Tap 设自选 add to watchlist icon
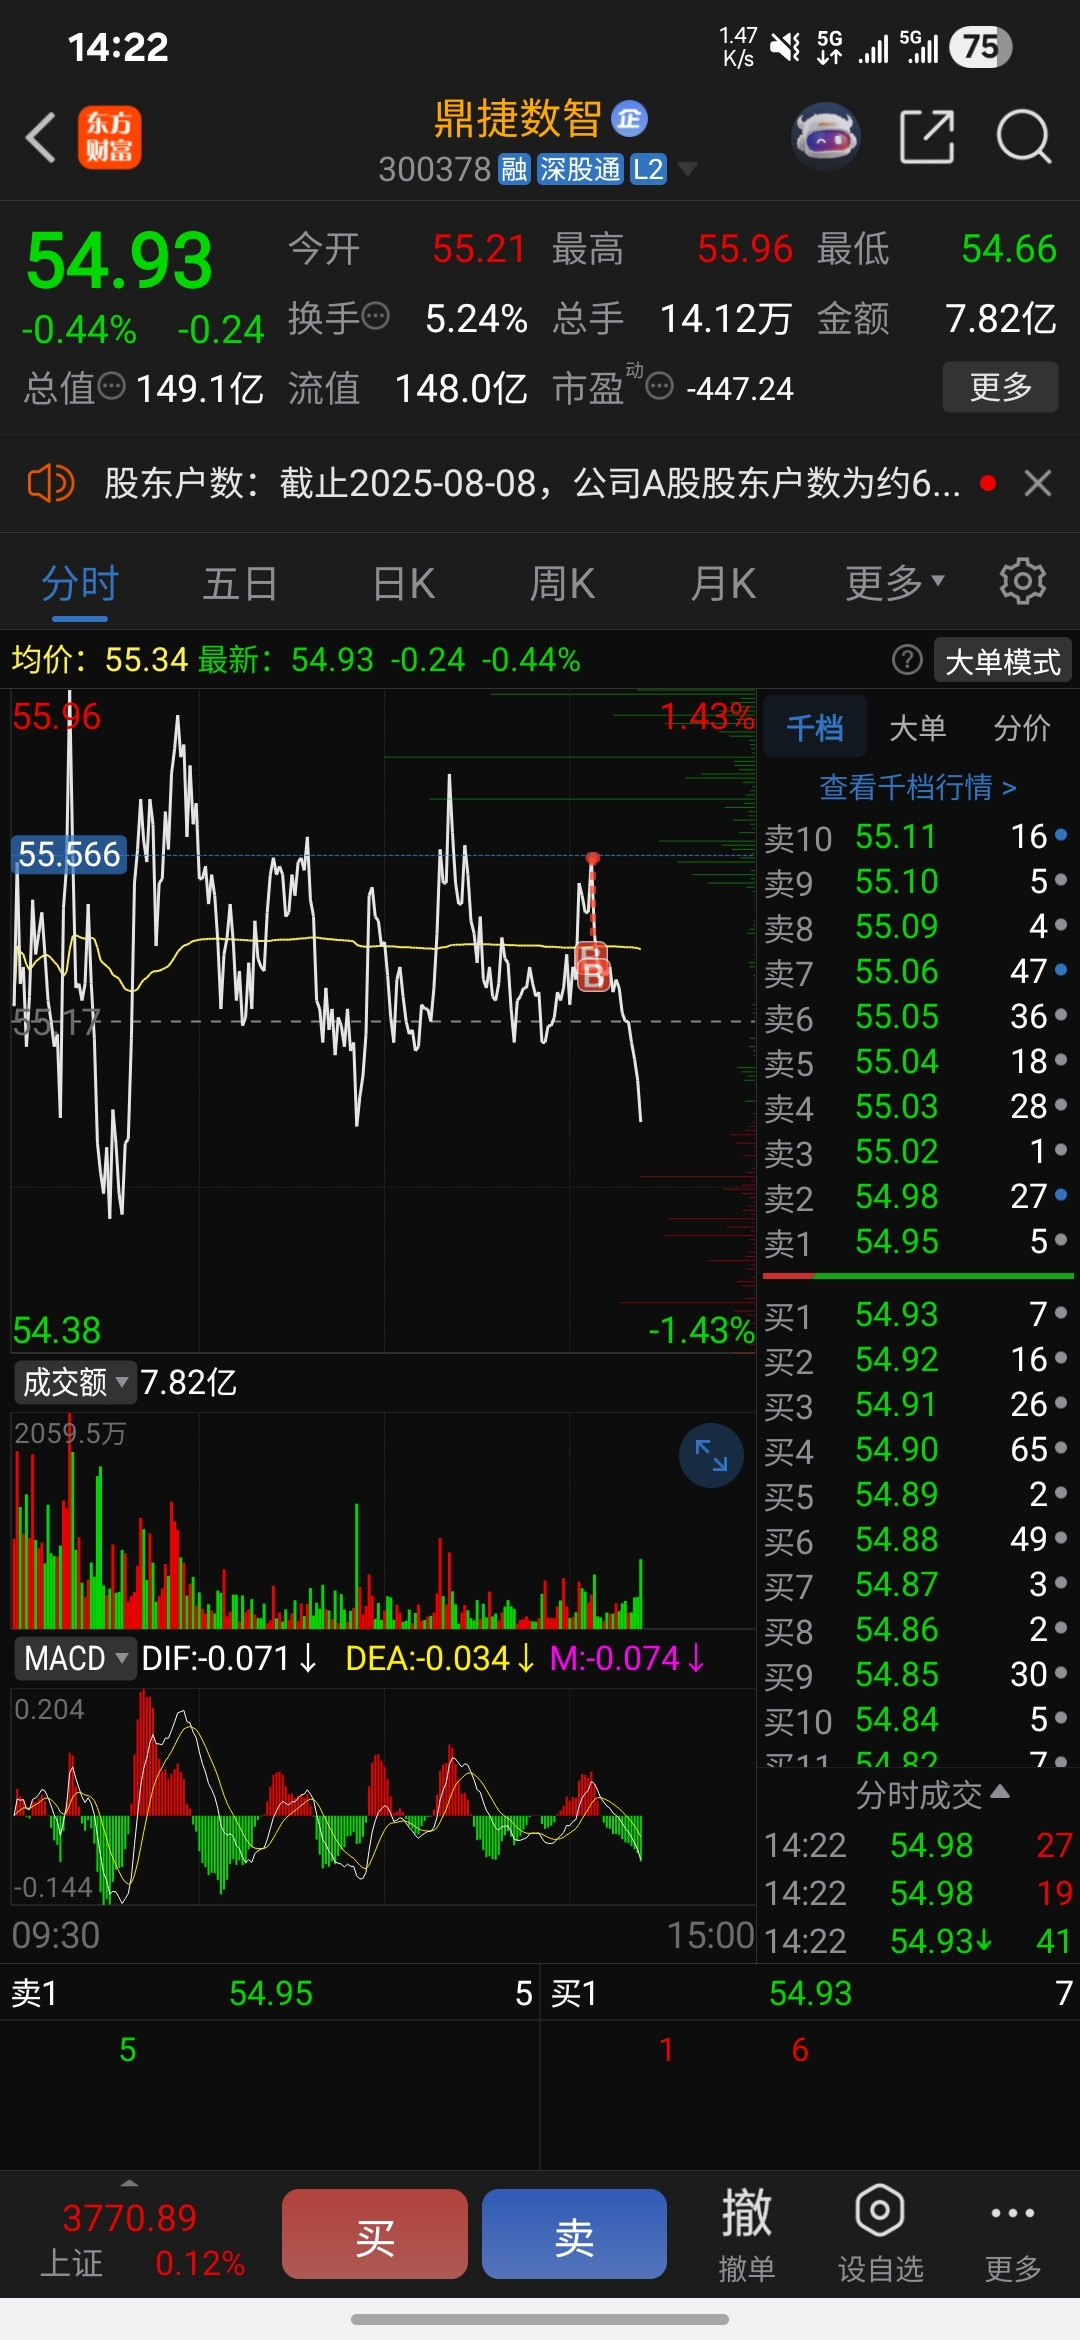1080x2340 pixels. pos(880,2236)
